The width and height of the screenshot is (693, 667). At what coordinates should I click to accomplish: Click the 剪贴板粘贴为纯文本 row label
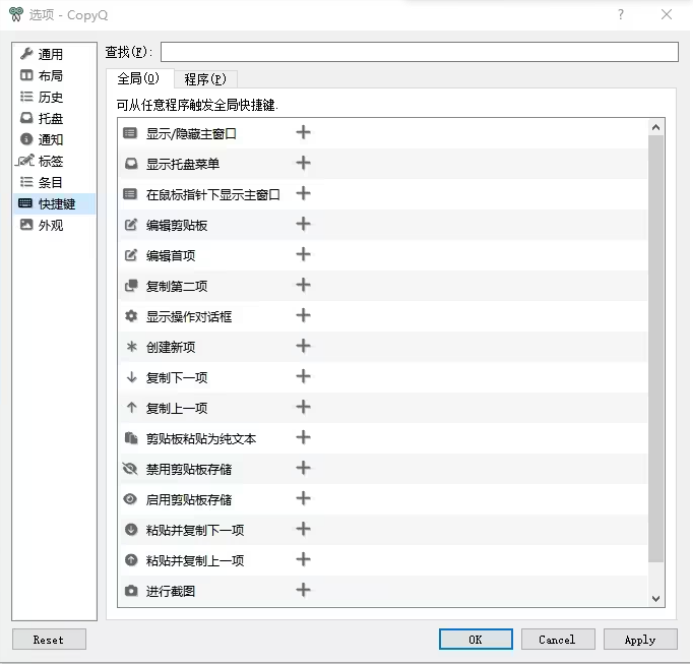pyautogui.click(x=201, y=438)
